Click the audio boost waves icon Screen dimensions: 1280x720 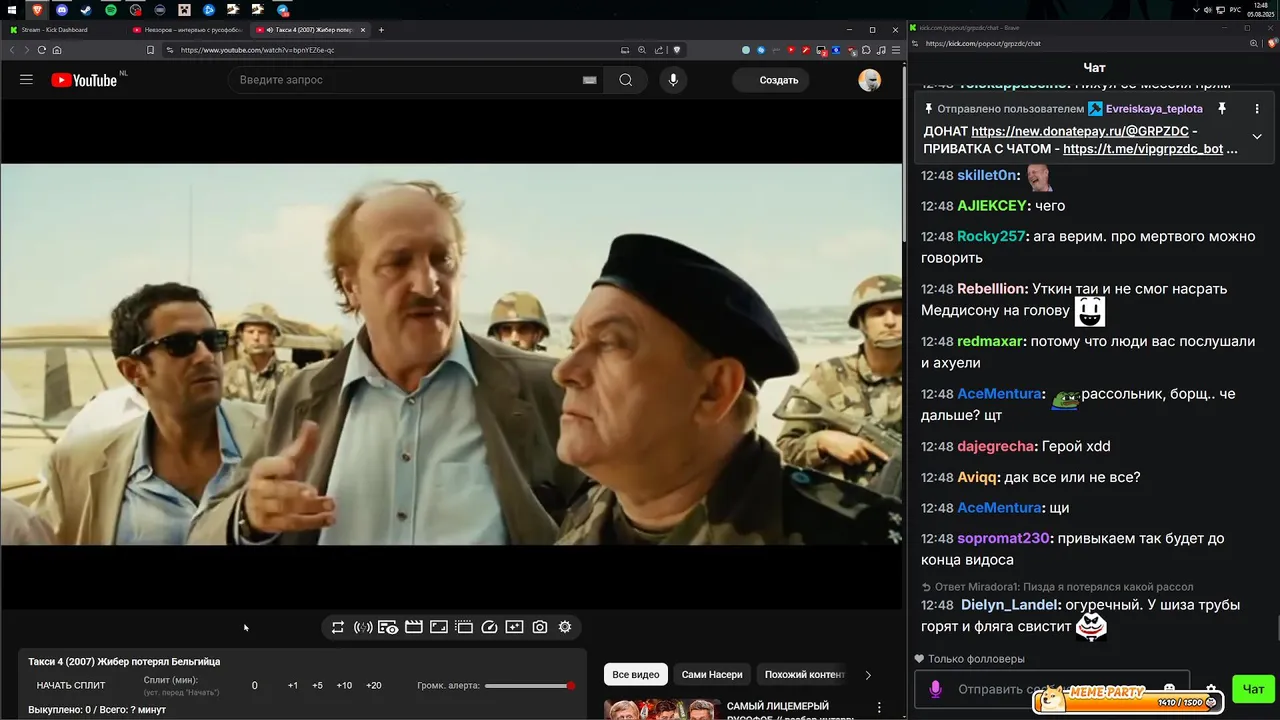coord(363,627)
